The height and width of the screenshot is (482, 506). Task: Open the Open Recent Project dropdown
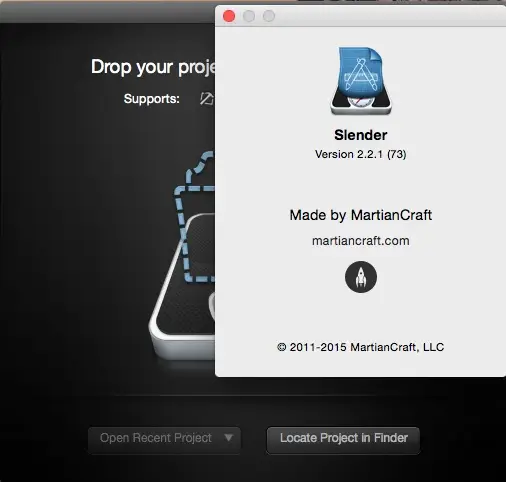point(164,438)
